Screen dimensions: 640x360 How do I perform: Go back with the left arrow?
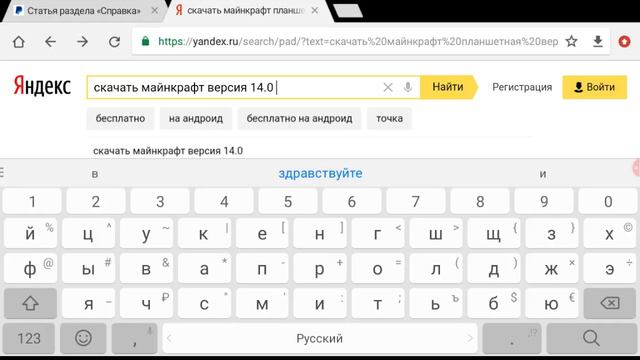pos(50,42)
